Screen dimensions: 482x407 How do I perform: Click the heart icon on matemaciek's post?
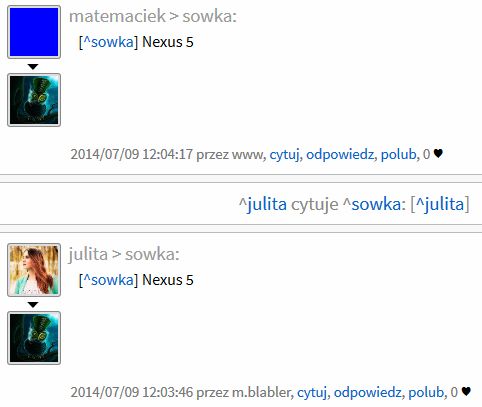coord(438,154)
